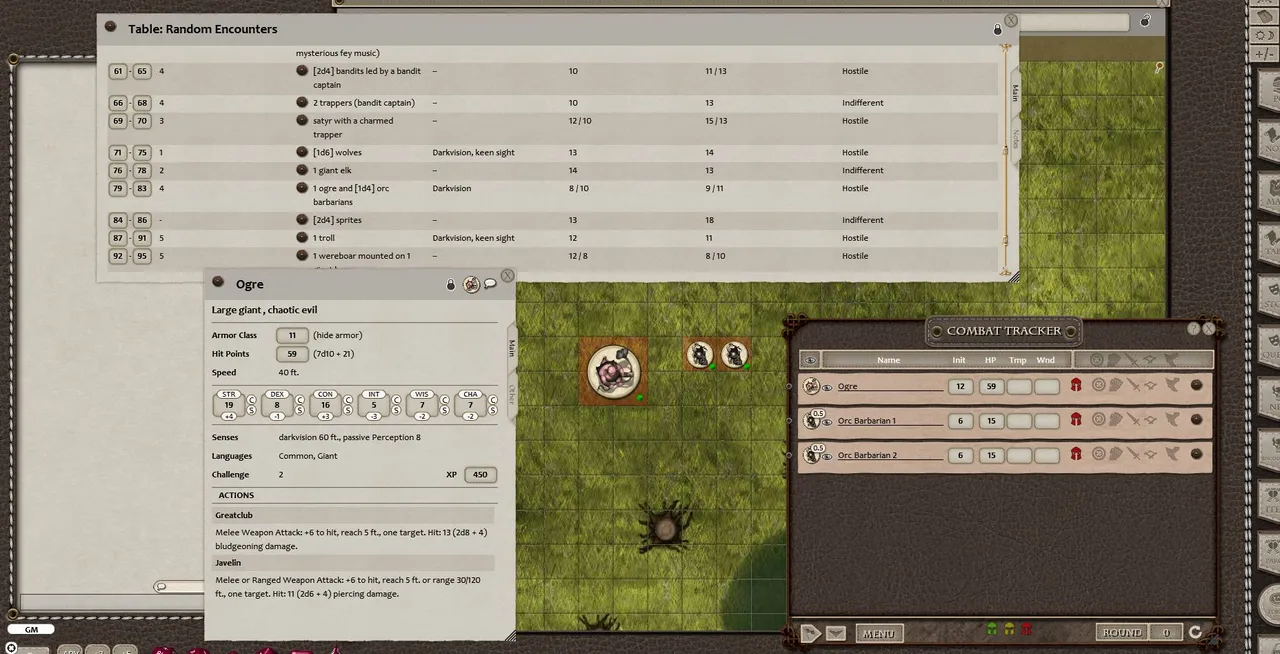Open link for '1 ogre and [1d4] orc' row
The image size is (1280, 654).
[302, 188]
